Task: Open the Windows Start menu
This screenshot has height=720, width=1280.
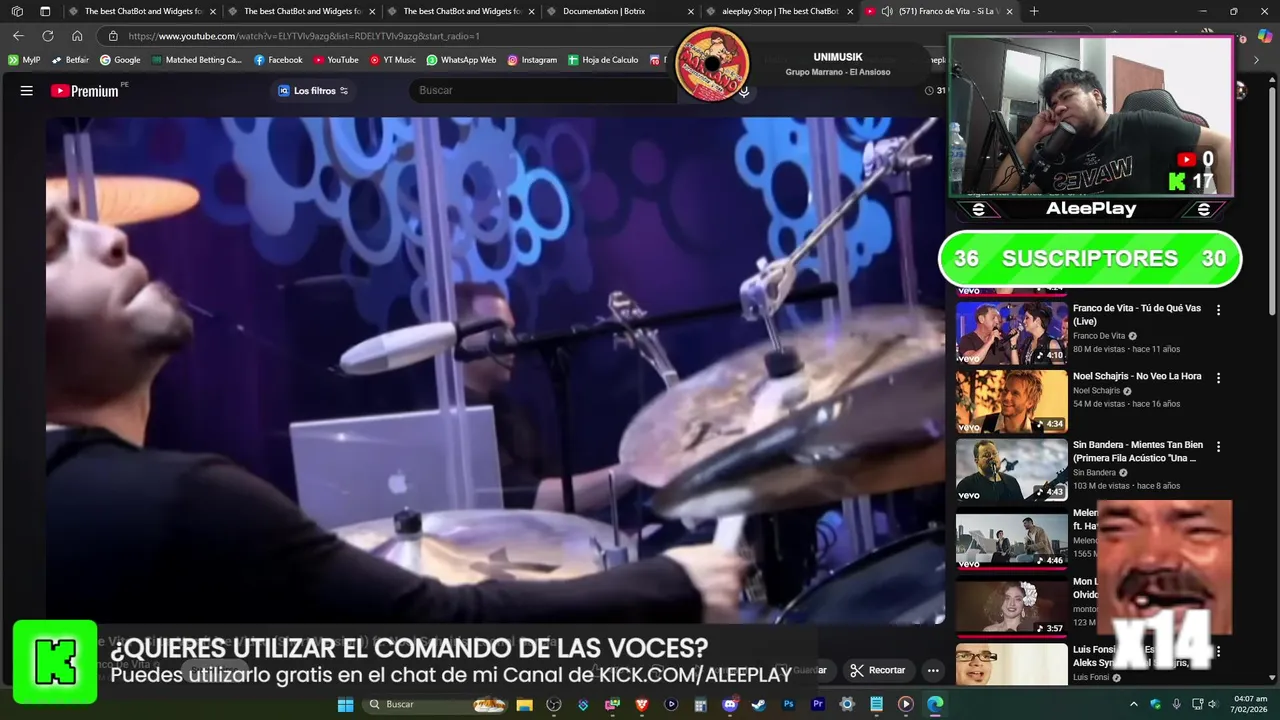Action: (345, 704)
